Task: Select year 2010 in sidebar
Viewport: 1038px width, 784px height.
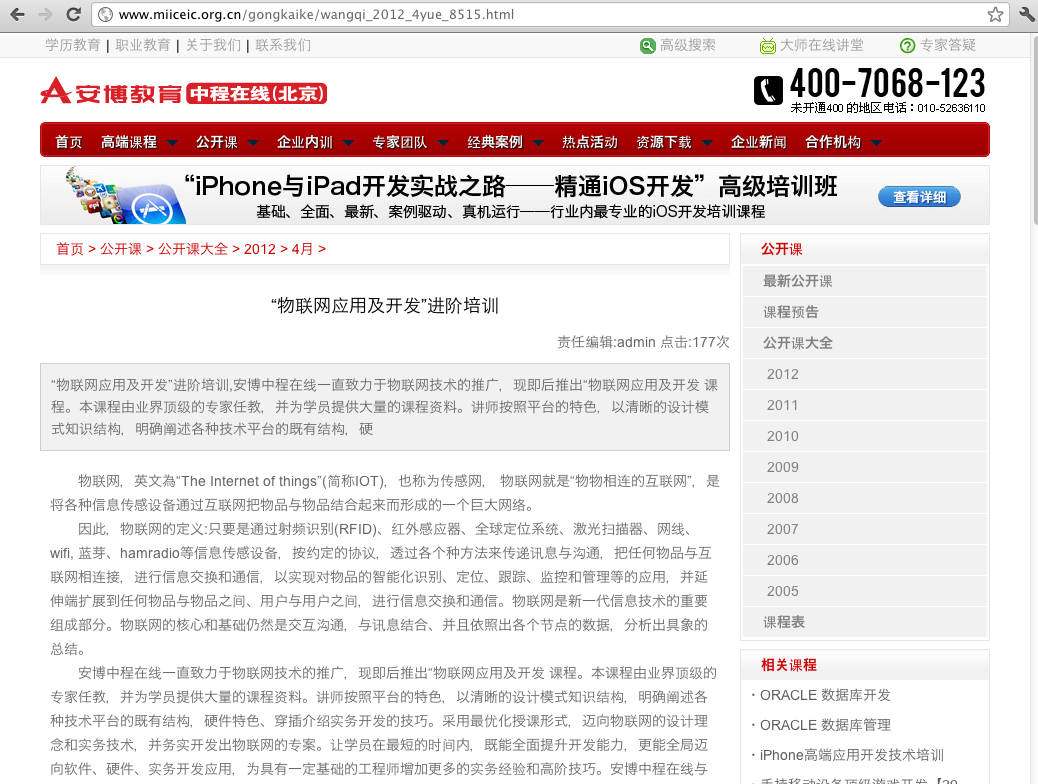Action: pyautogui.click(x=782, y=436)
